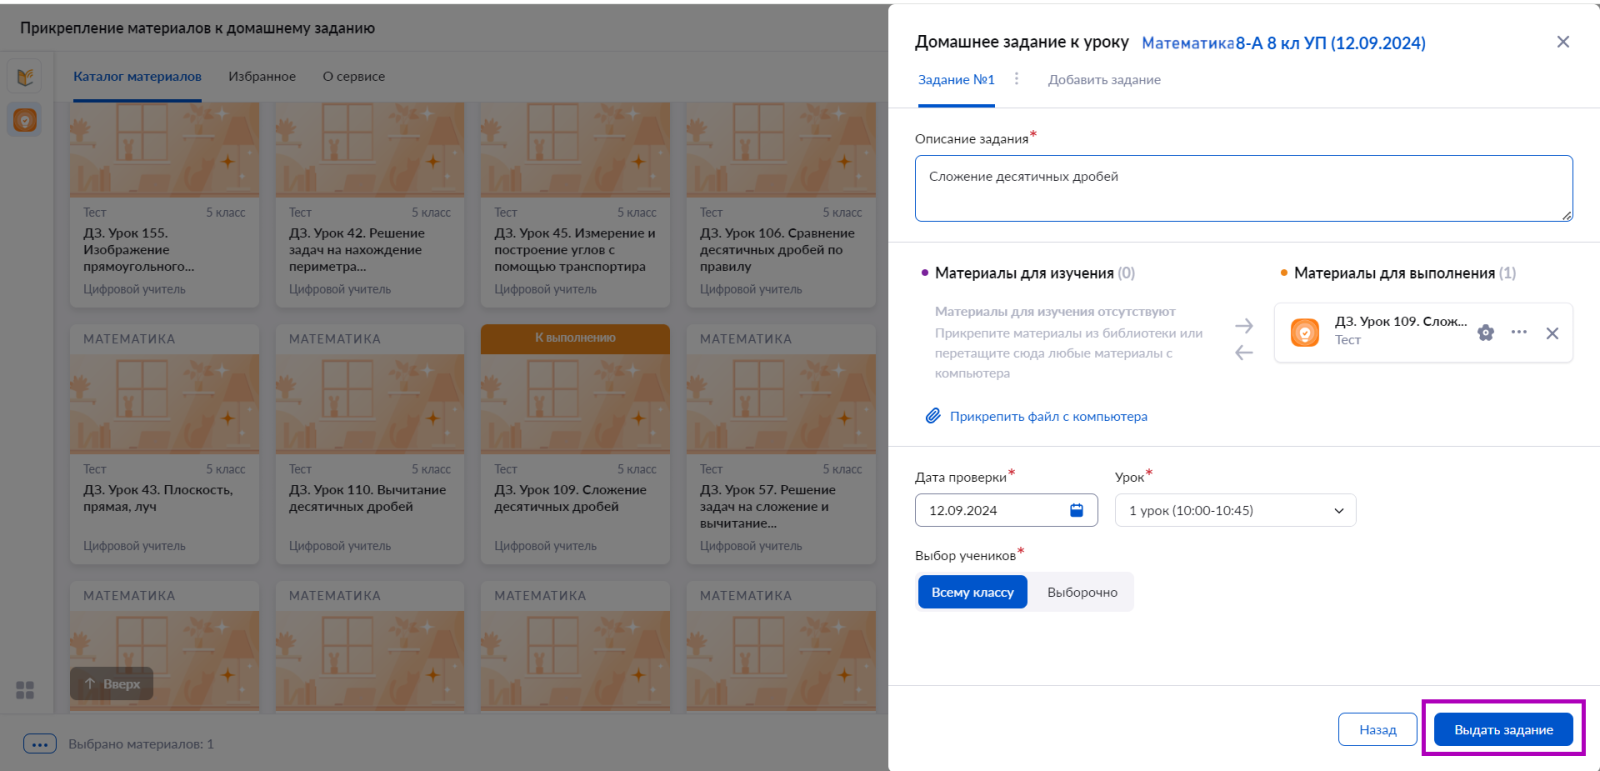Viewport: 1600px width, 771px height.
Task: Open the book library sidebar icon
Action: pyautogui.click(x=26, y=77)
